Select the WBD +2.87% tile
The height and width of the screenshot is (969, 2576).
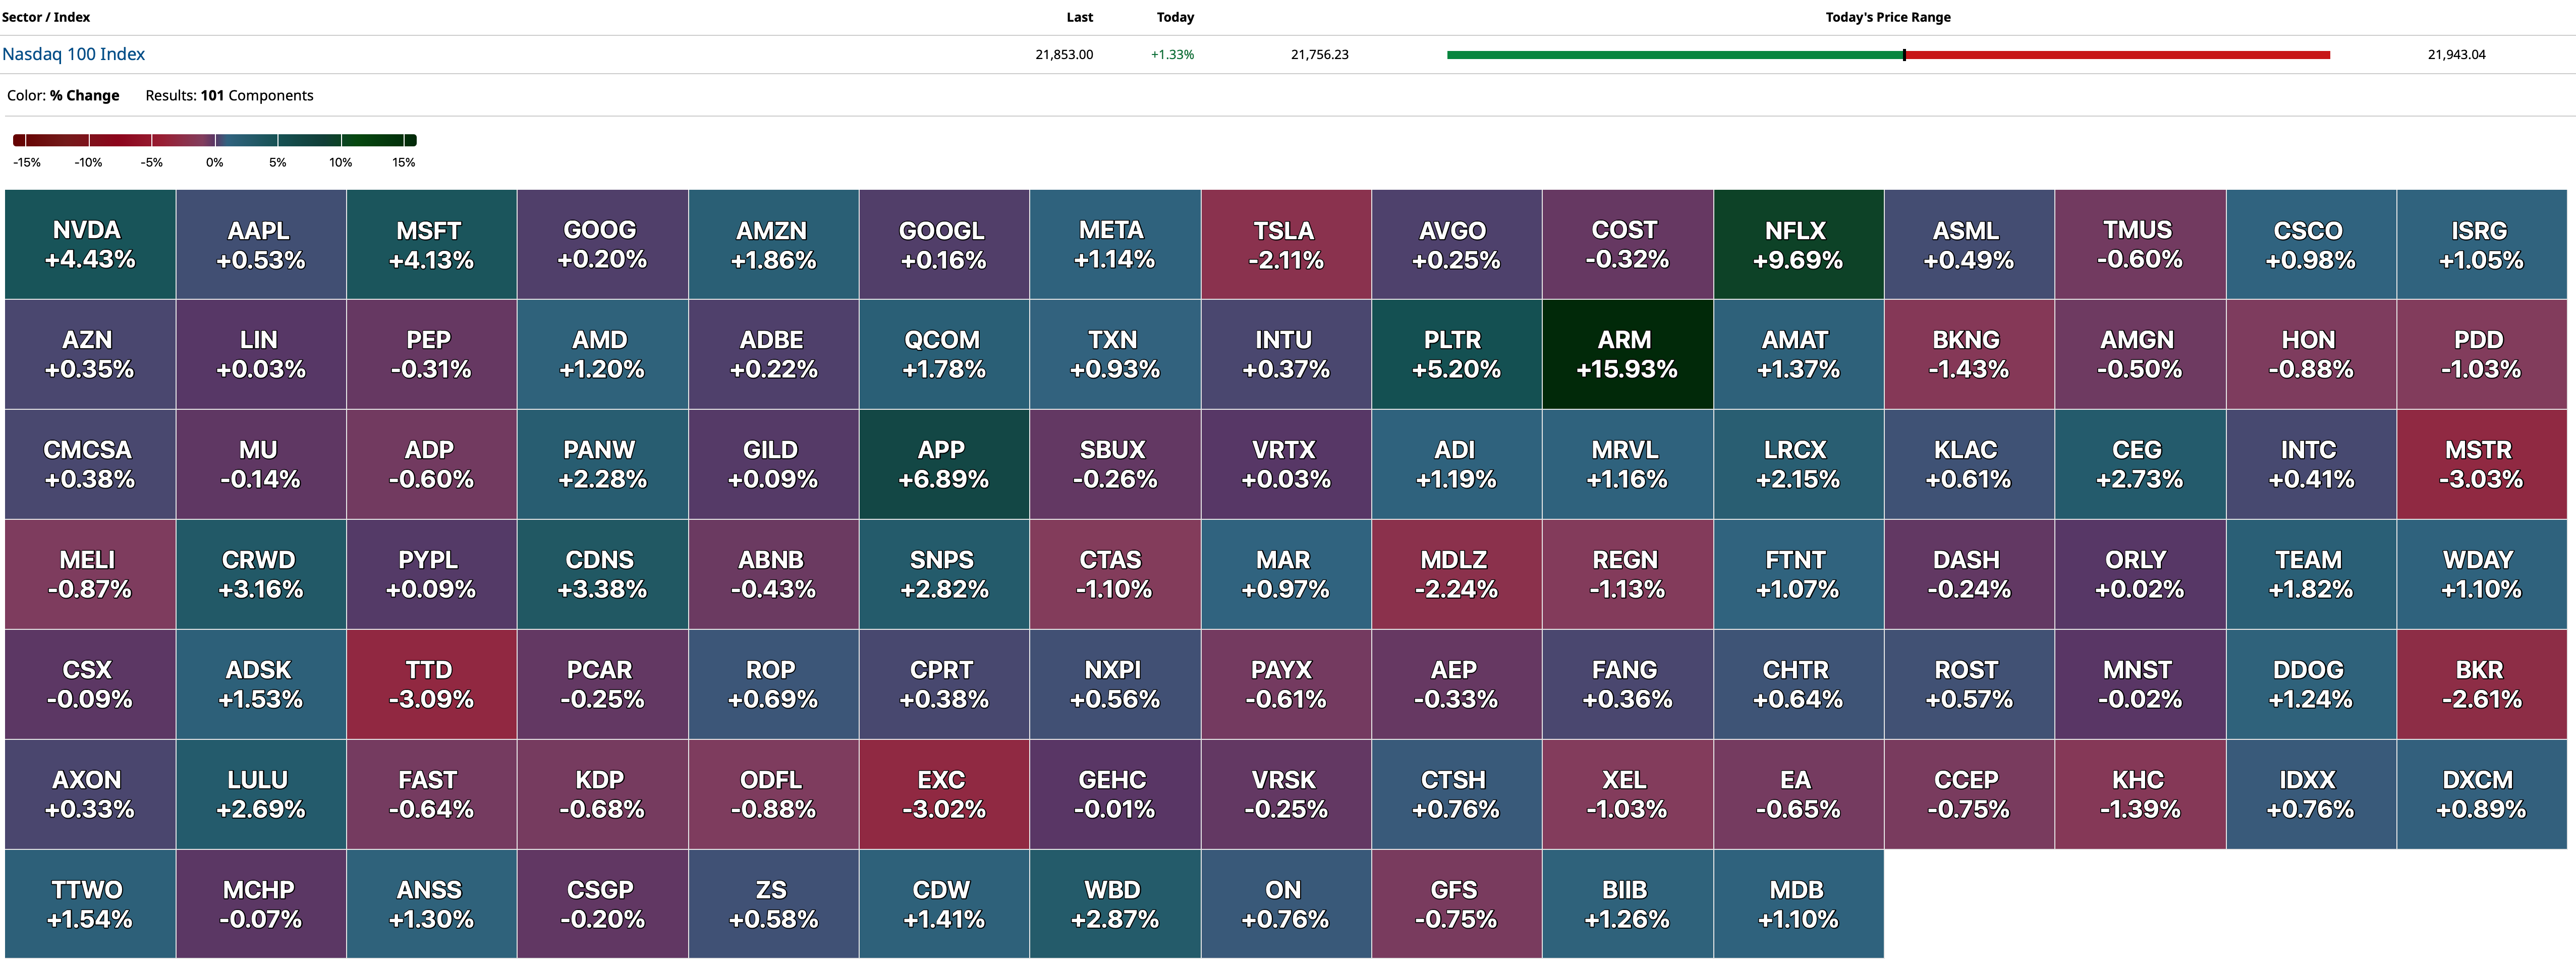click(x=1114, y=904)
